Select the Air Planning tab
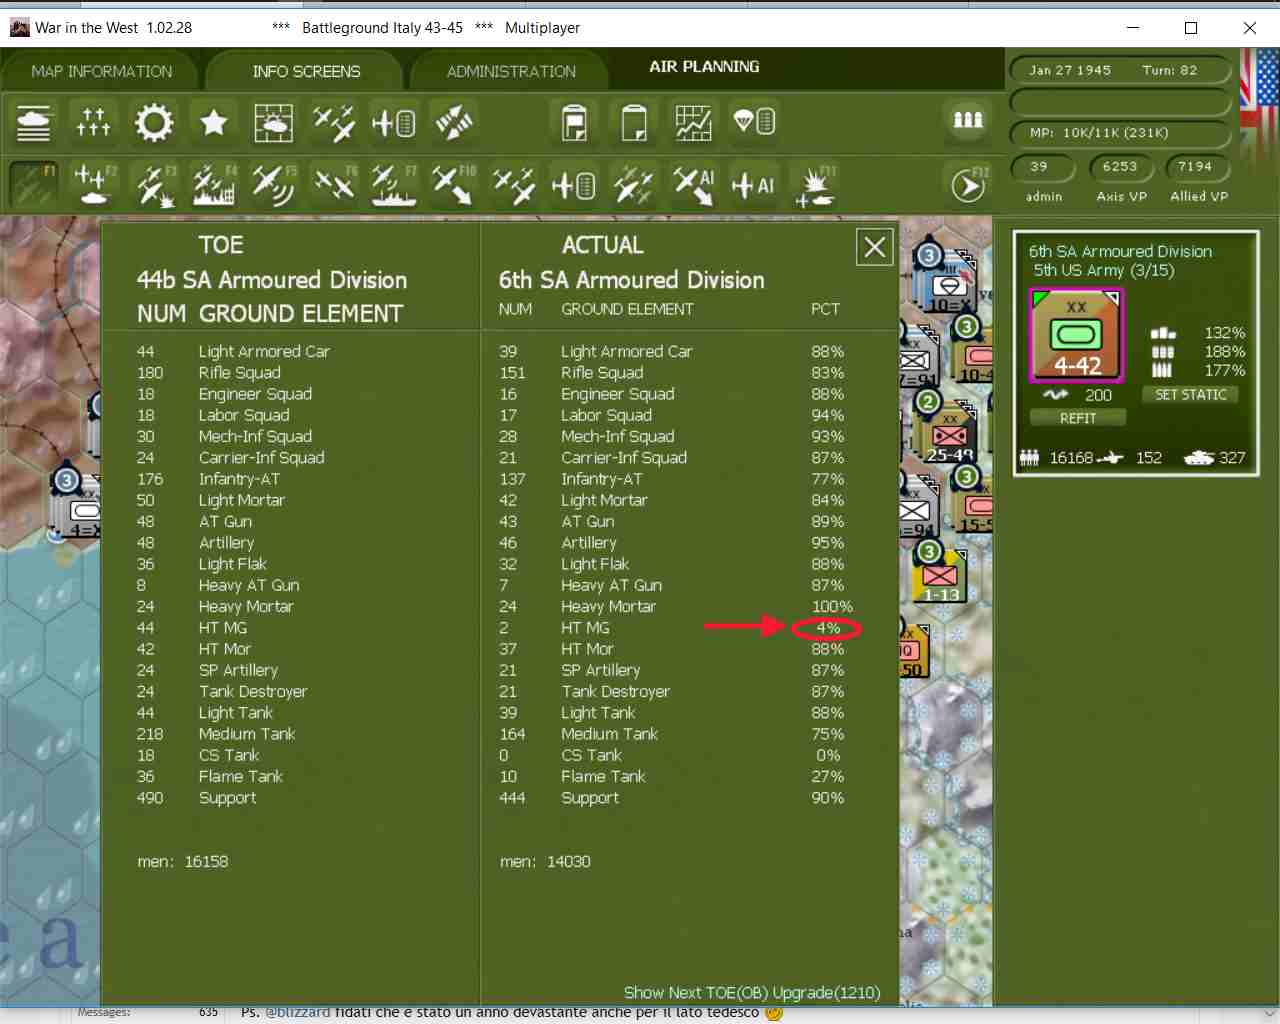This screenshot has width=1280, height=1024. pyautogui.click(x=704, y=66)
